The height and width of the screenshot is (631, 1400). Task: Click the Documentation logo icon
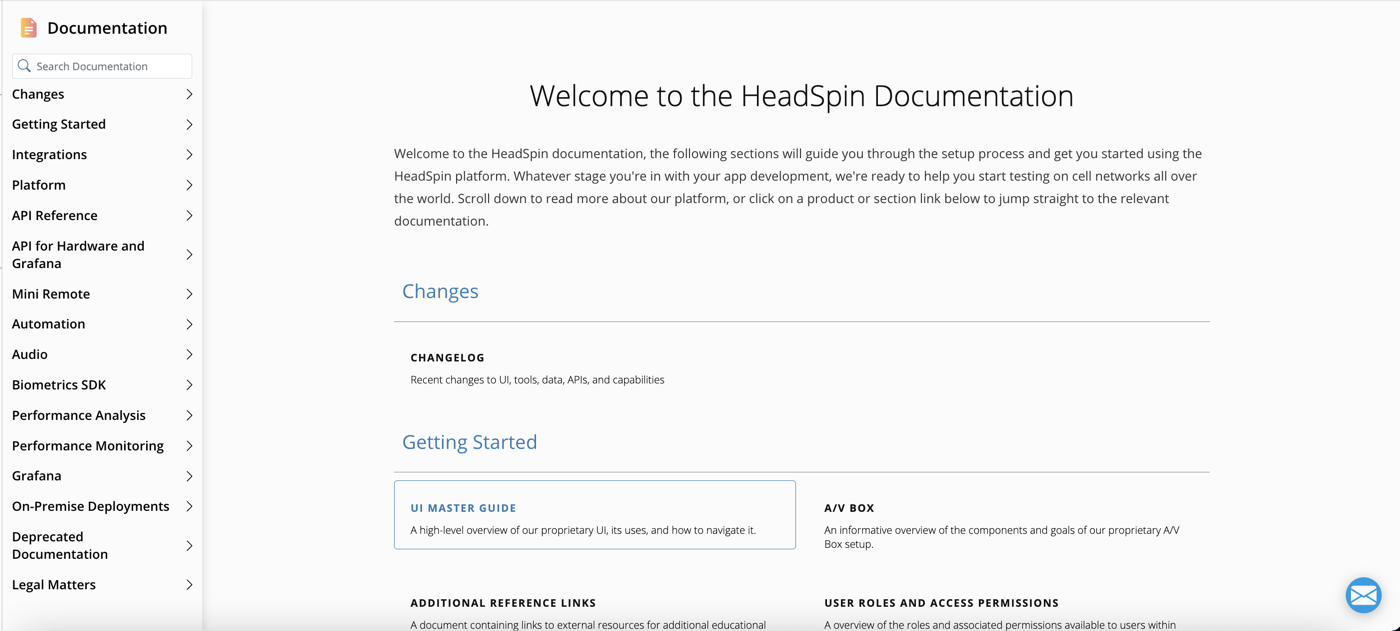click(x=29, y=28)
